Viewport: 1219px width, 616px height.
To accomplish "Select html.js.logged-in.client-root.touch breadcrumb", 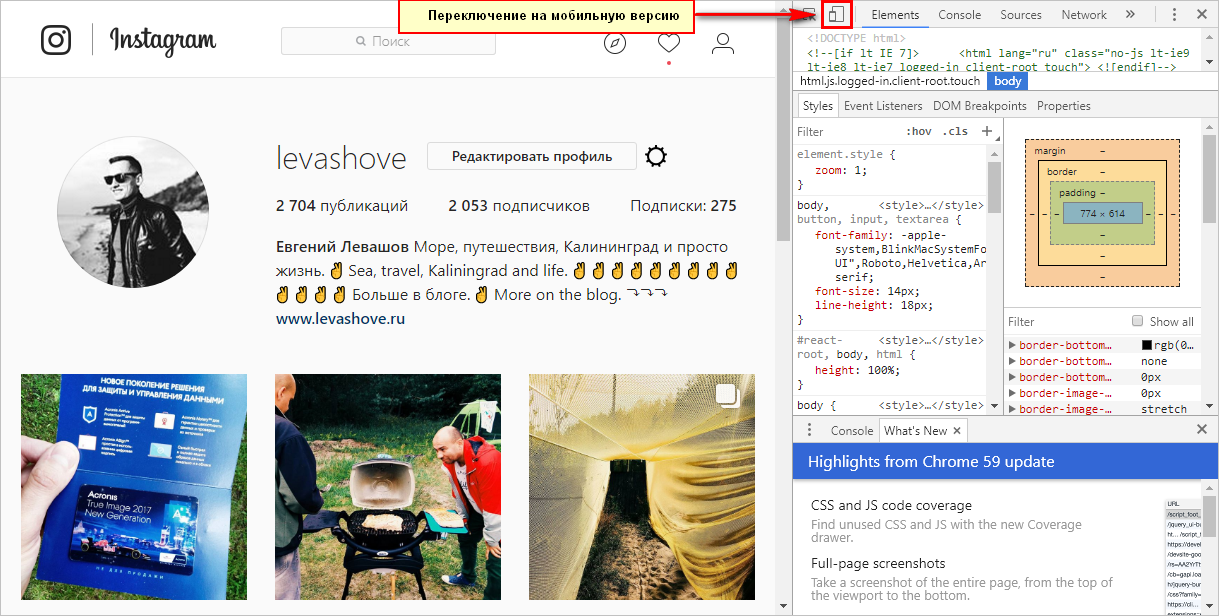I will tap(890, 81).
